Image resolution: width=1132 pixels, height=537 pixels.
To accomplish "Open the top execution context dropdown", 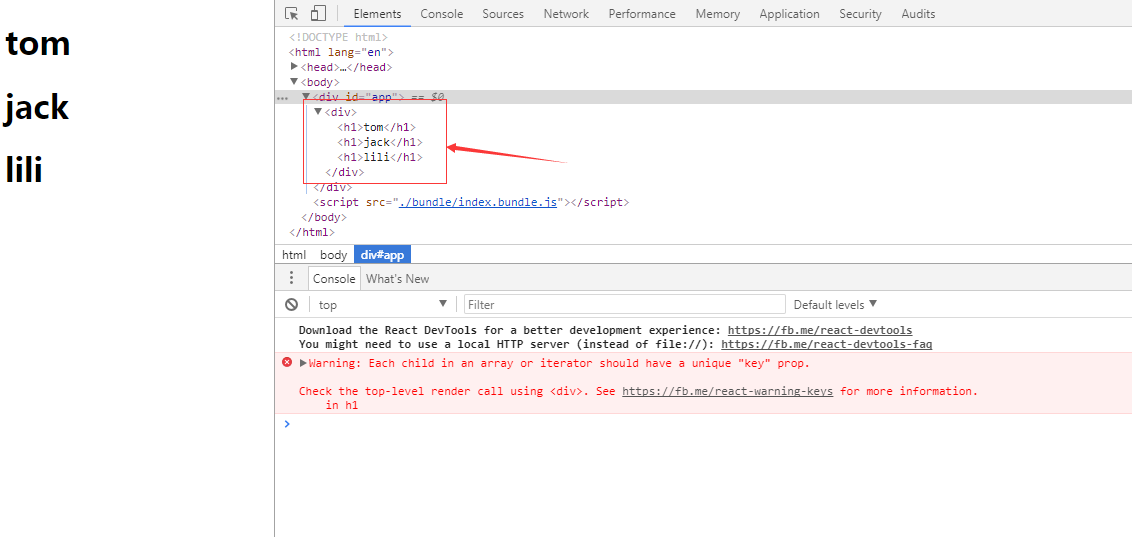I will tap(383, 305).
